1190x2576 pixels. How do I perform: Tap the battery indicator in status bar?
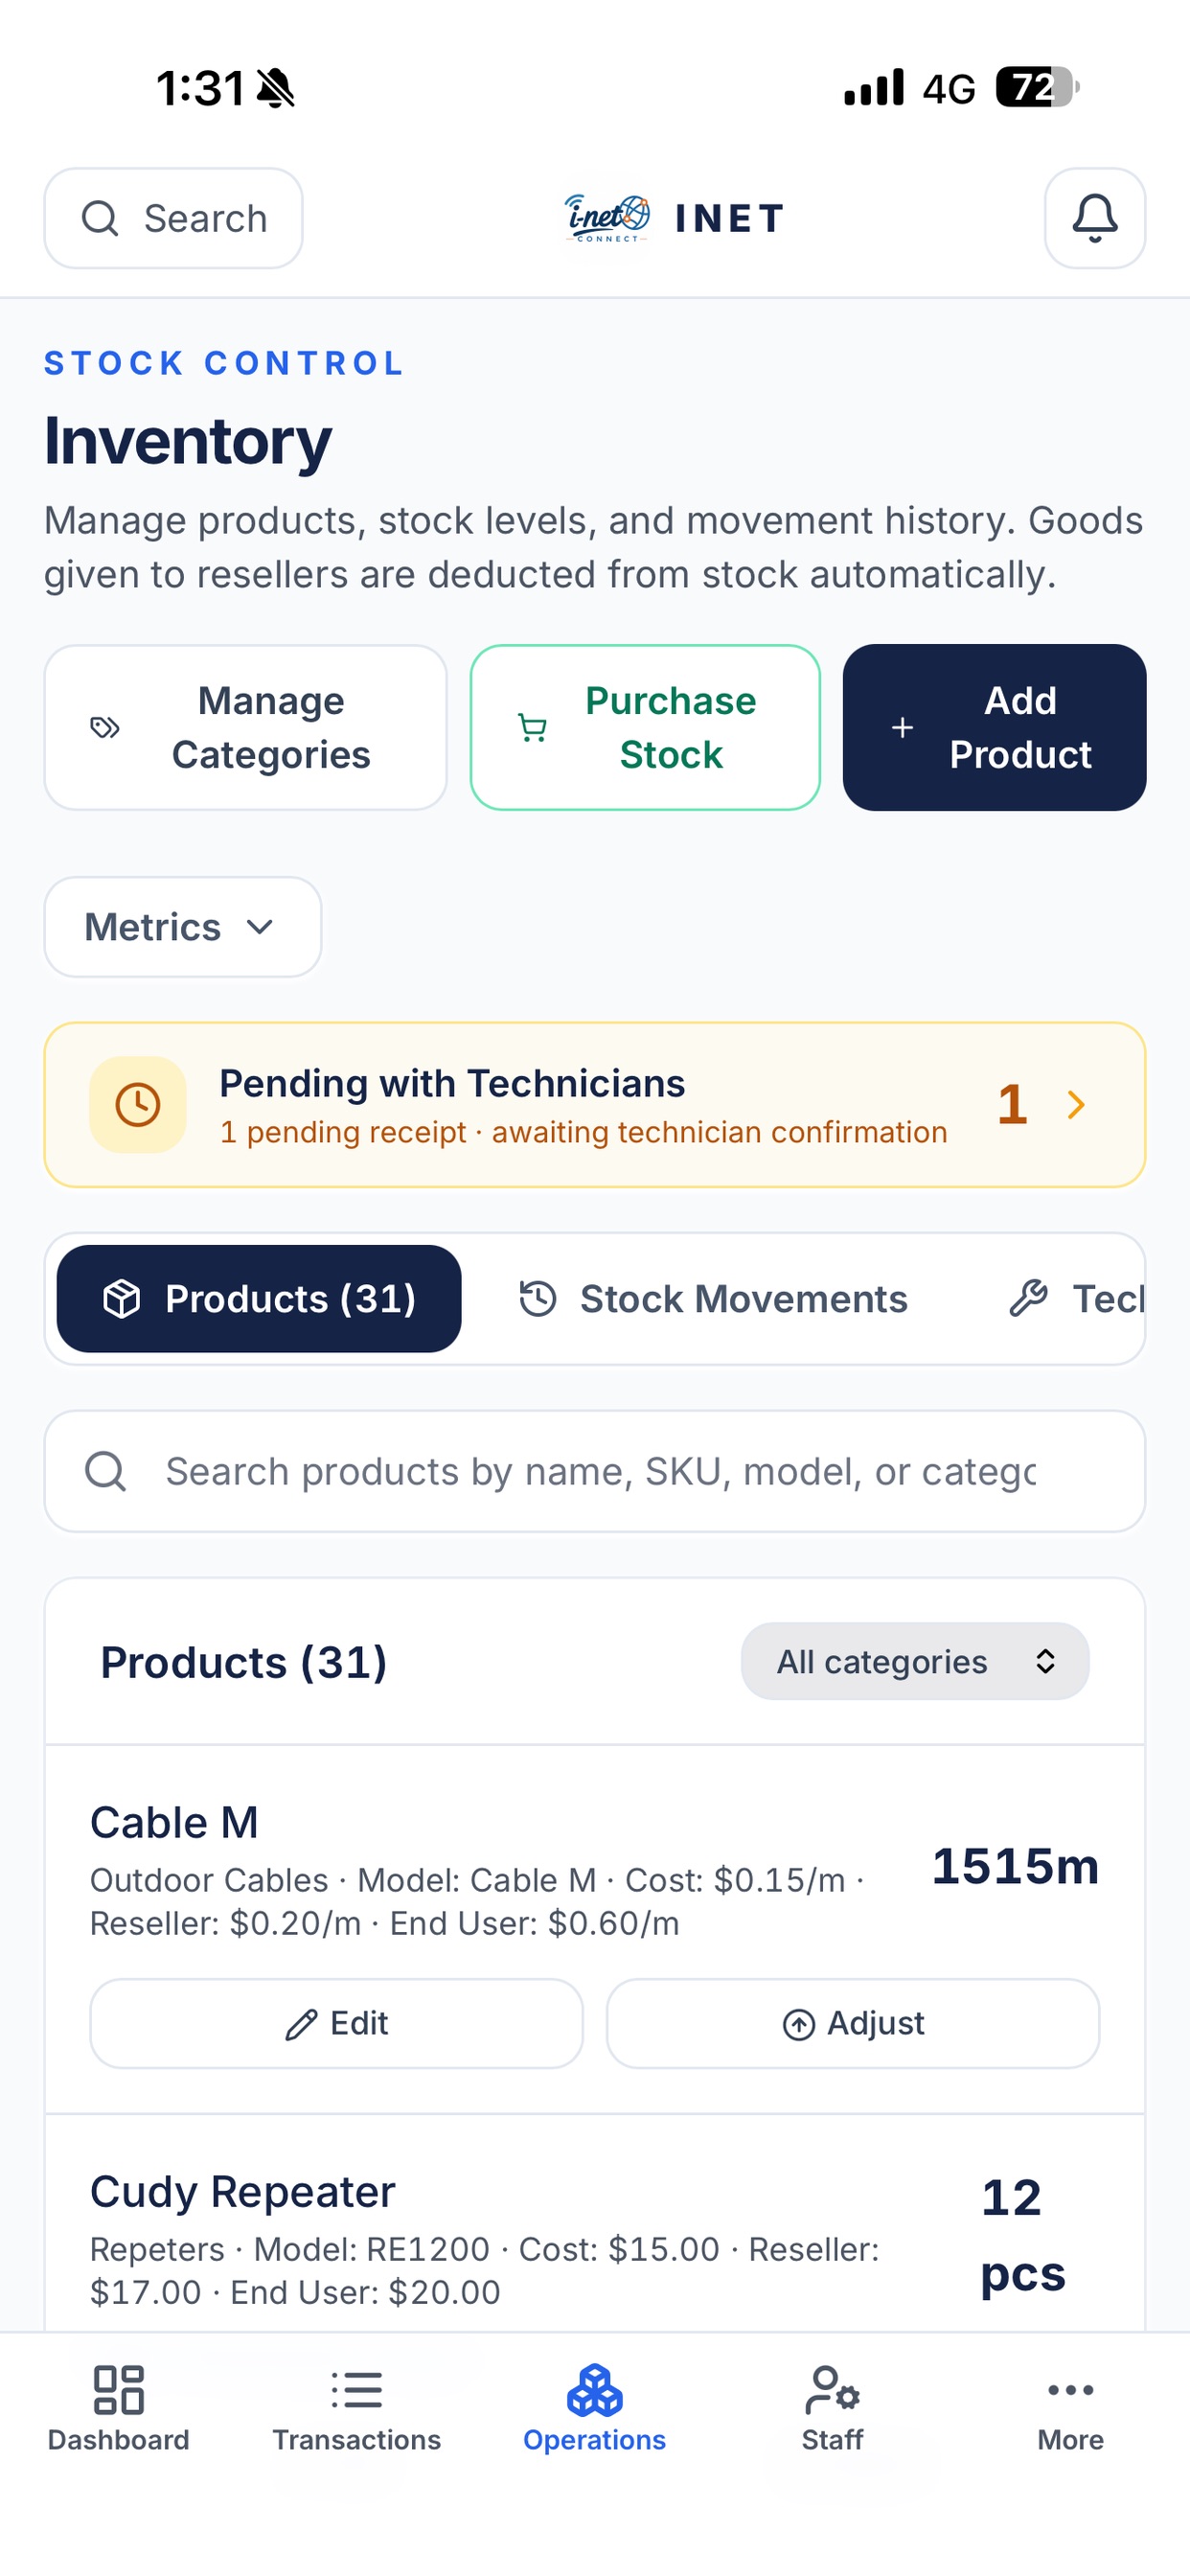1037,87
